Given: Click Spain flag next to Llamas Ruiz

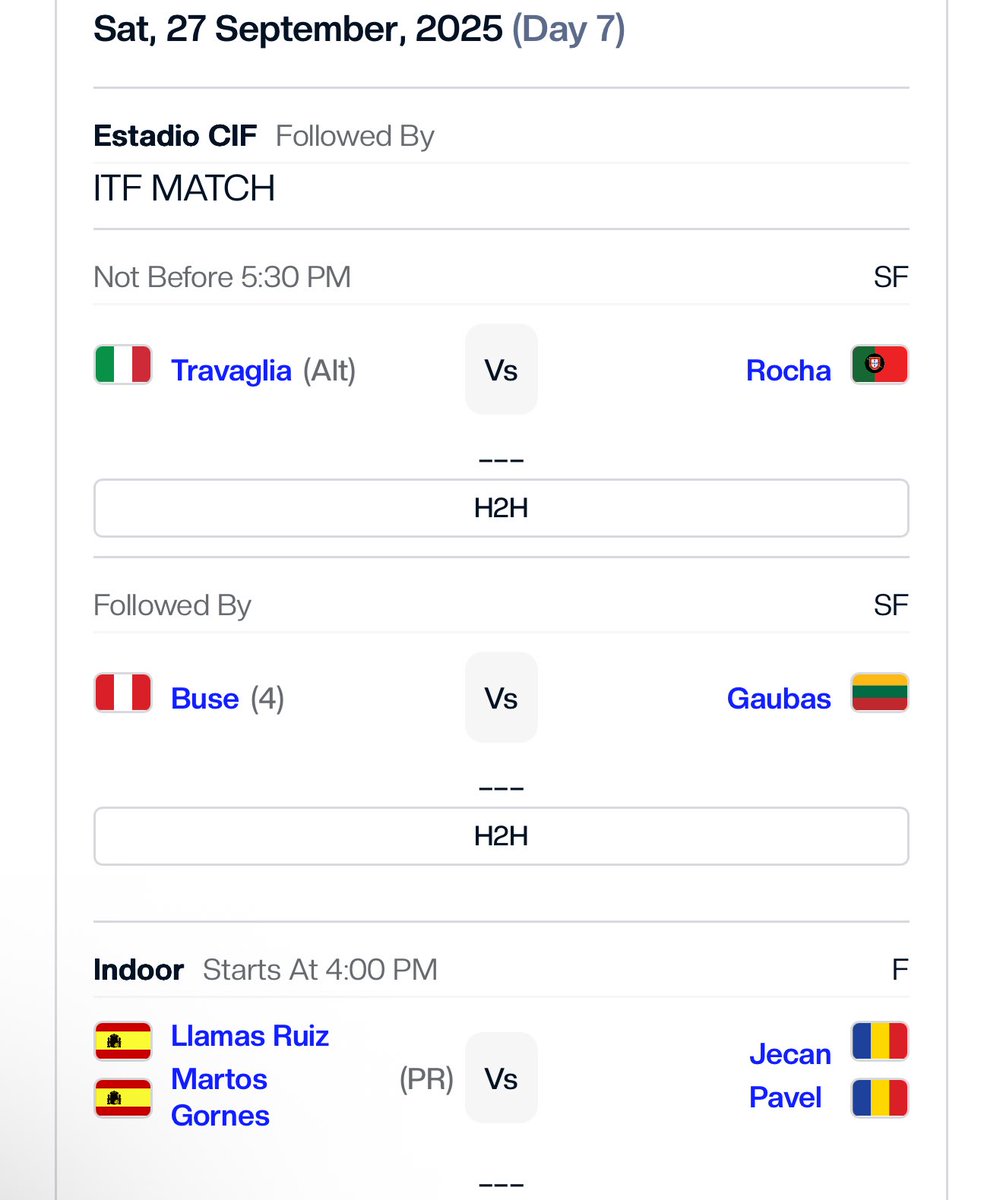Looking at the screenshot, I should pyautogui.click(x=123, y=1041).
